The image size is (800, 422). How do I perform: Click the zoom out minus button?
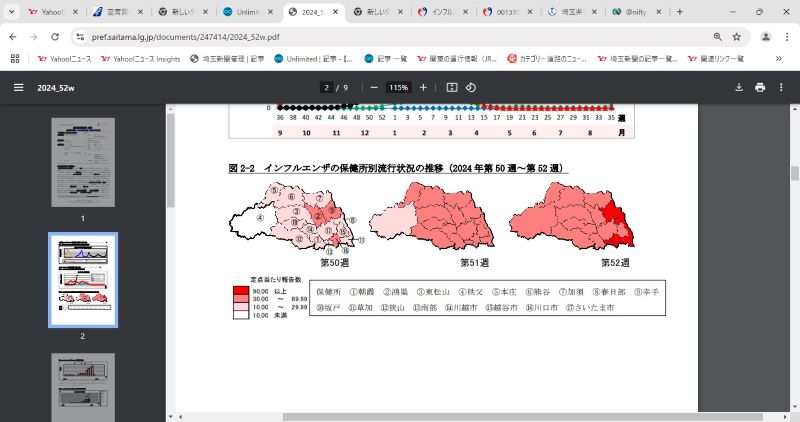[x=374, y=87]
